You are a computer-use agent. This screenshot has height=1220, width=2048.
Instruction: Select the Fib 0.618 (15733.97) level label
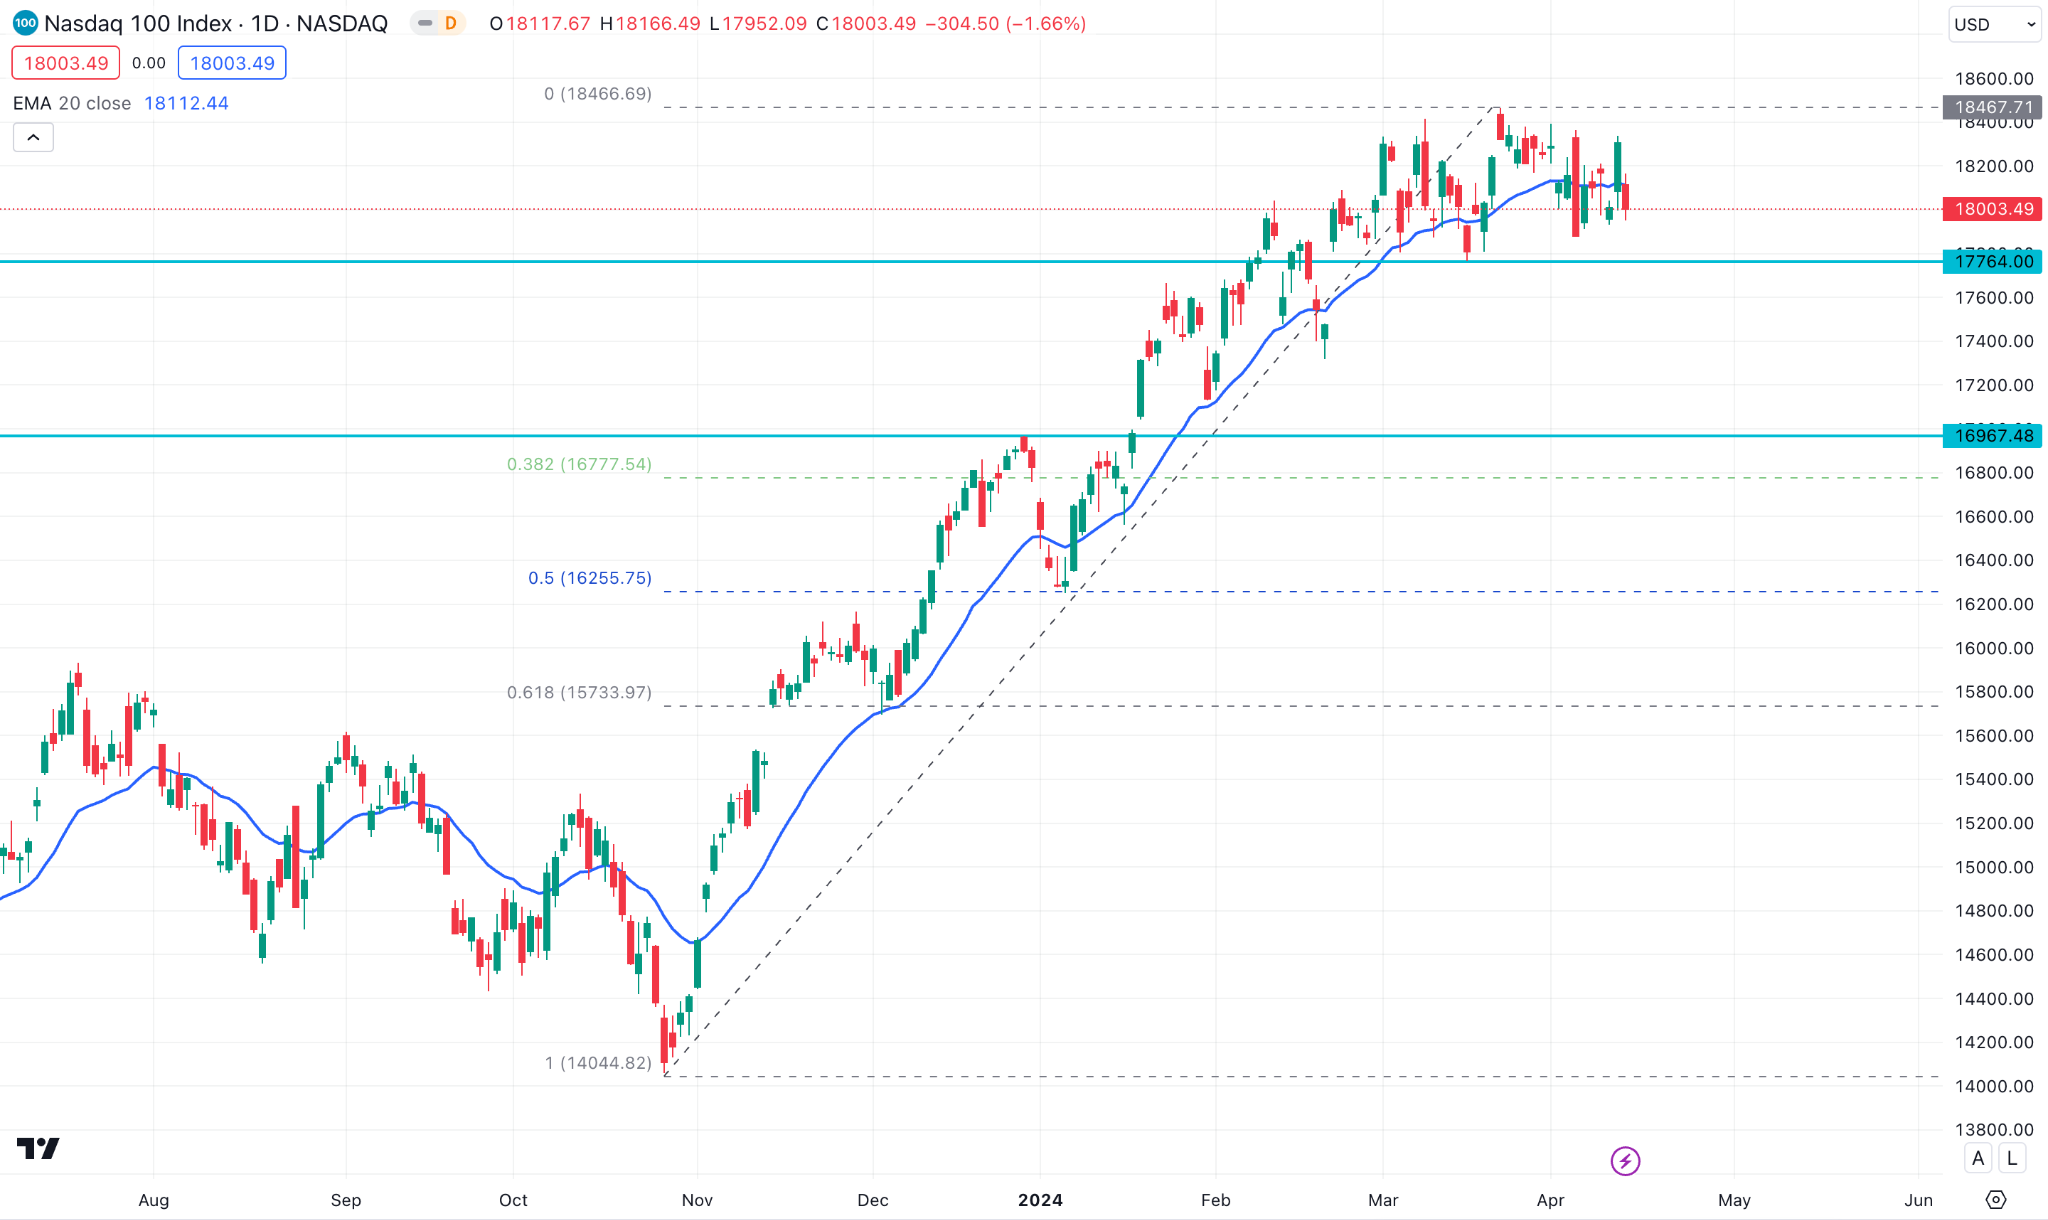click(x=579, y=692)
